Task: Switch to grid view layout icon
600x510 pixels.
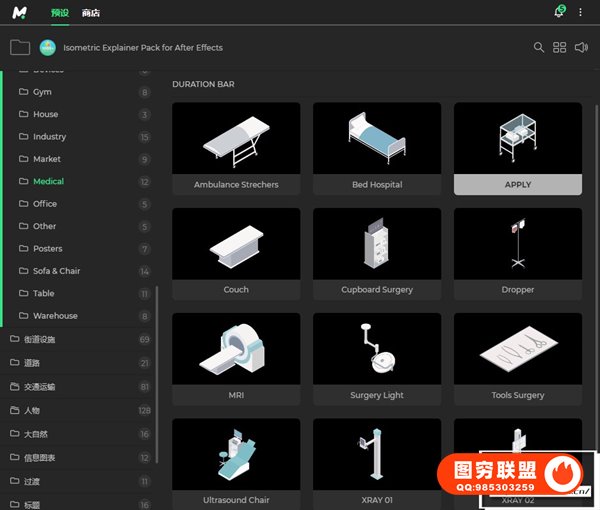Action: pos(560,47)
